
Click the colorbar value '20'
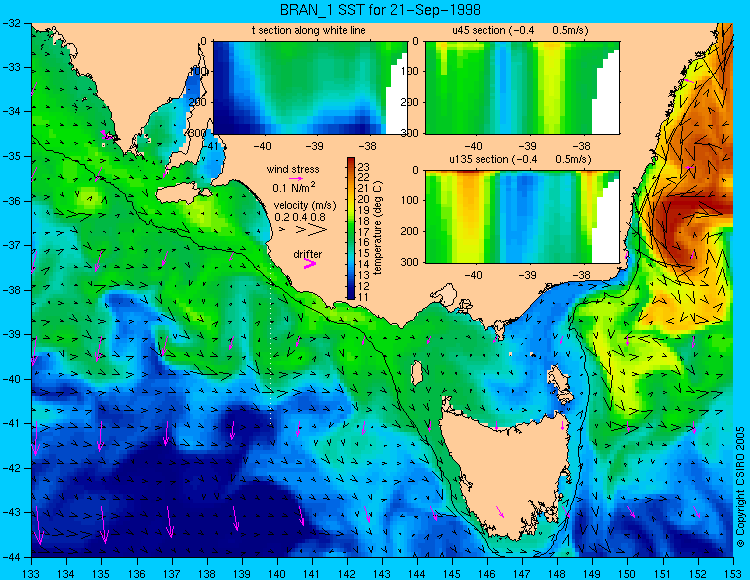pos(364,199)
